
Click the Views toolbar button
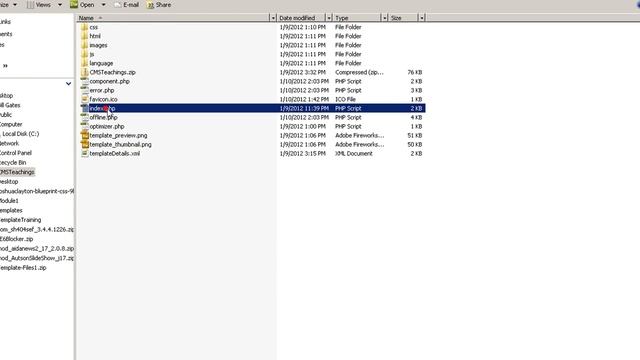pos(39,5)
